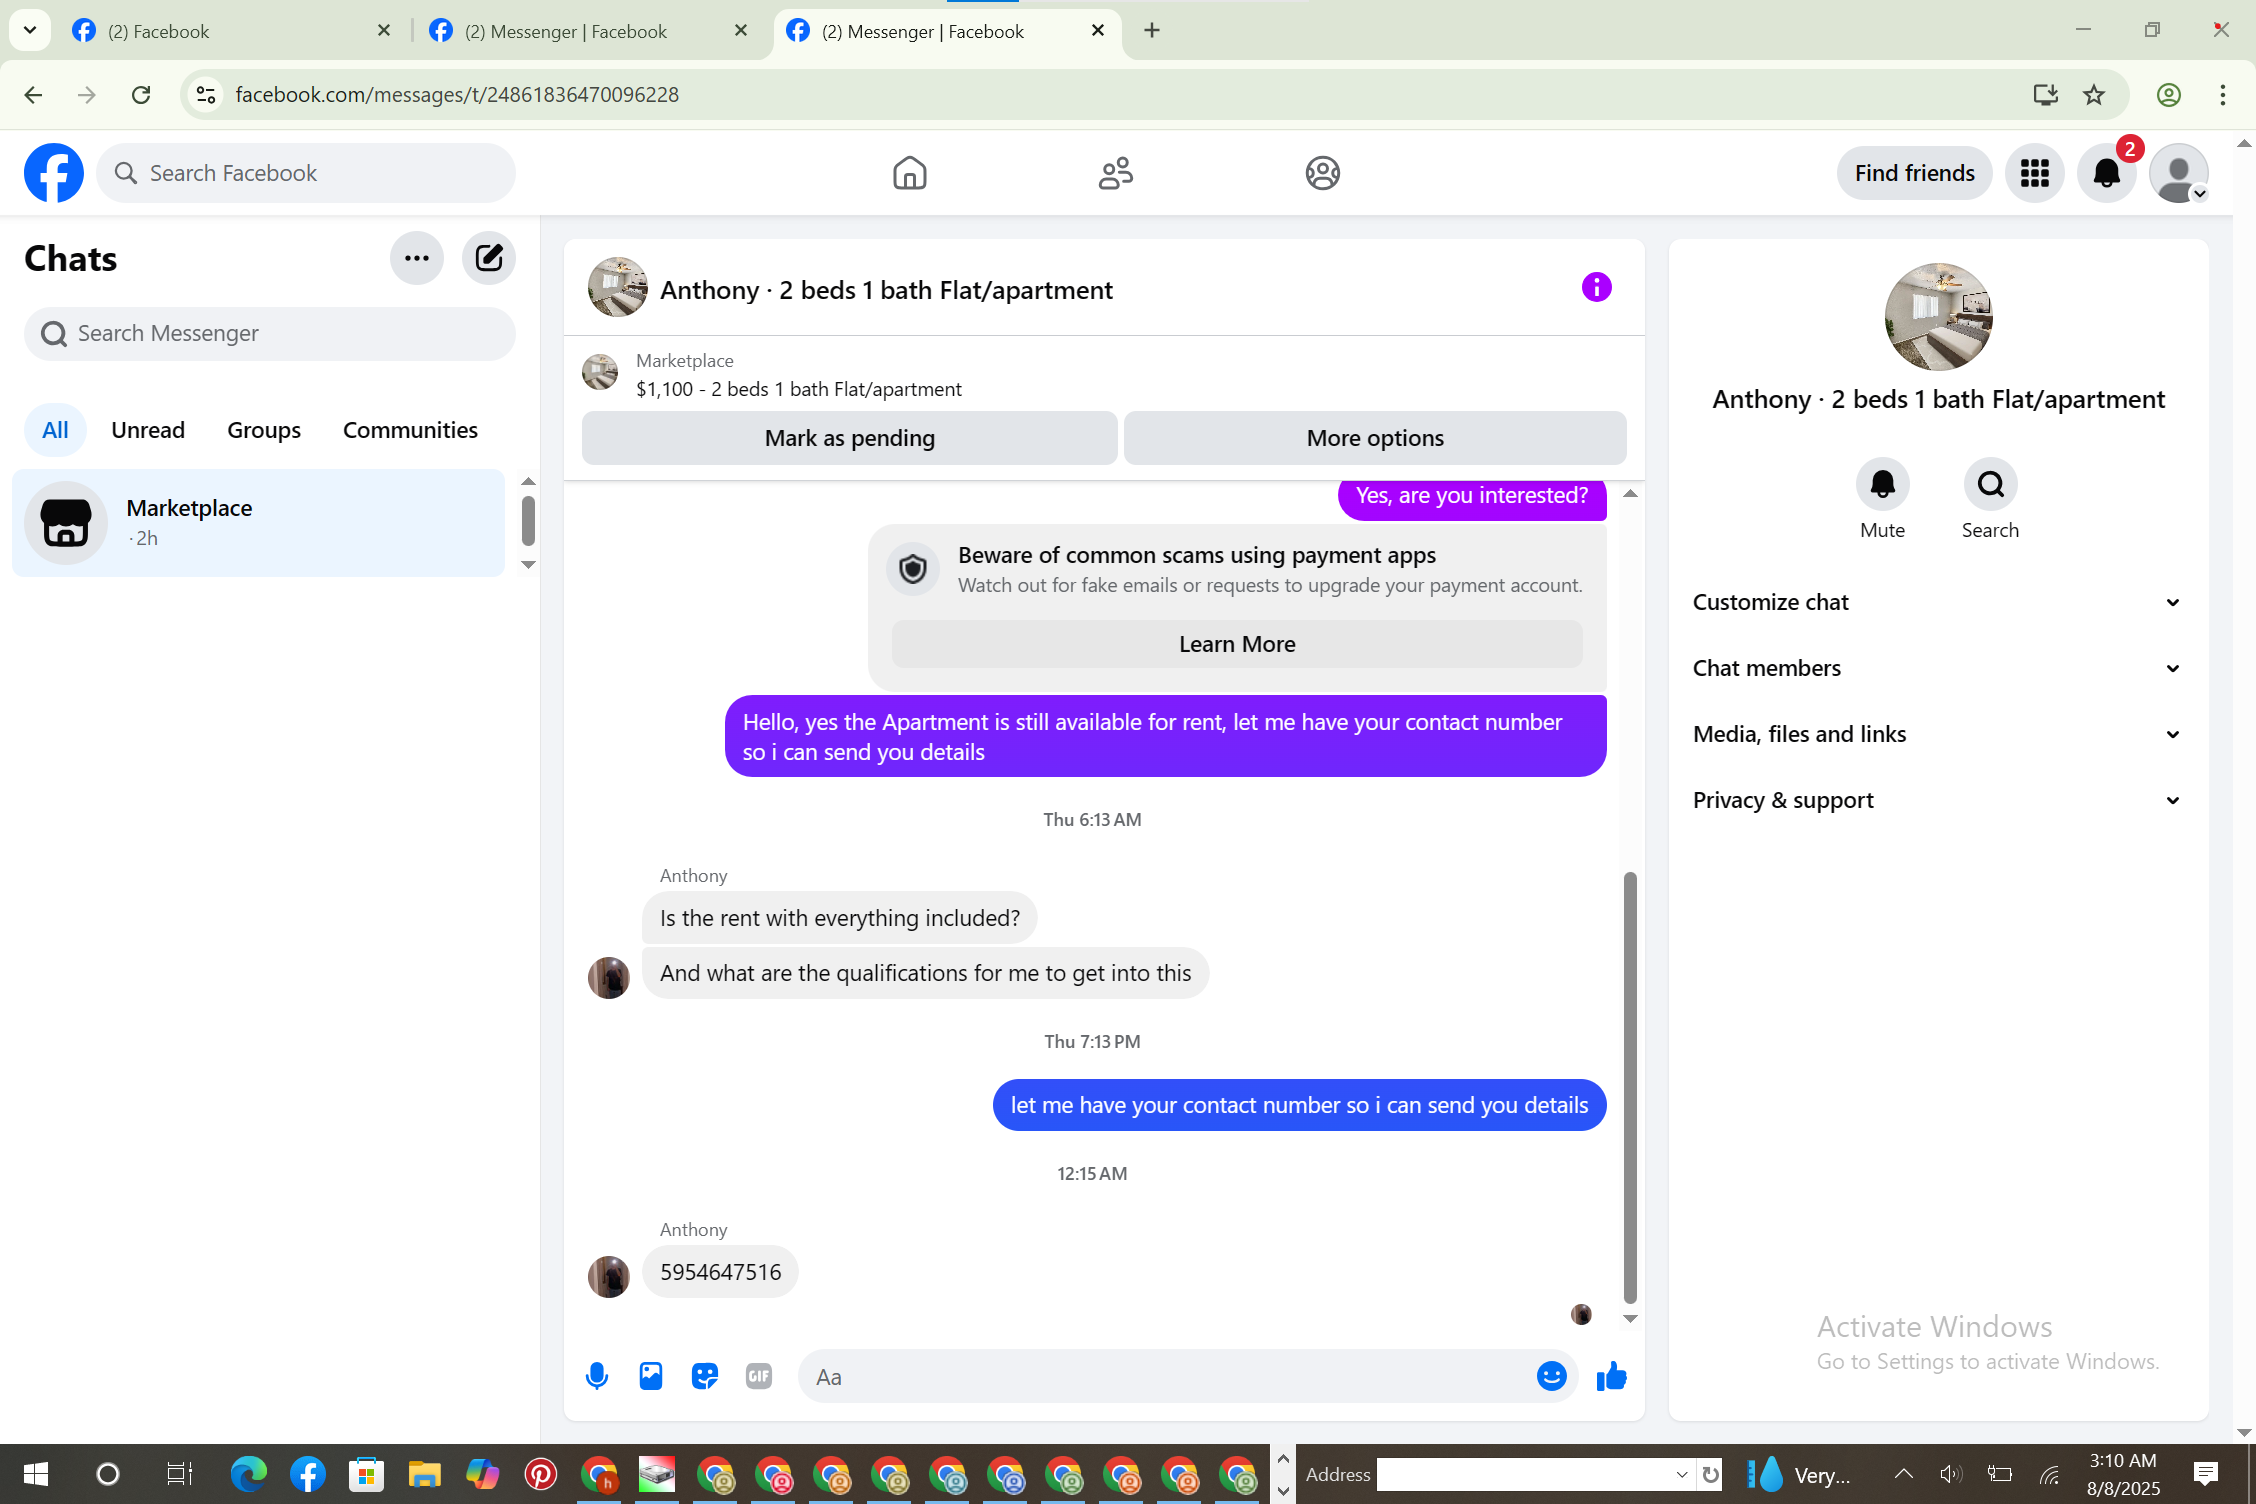Screen dimensions: 2256x1504
Task: Click Learn More on scam warning
Action: (1237, 644)
